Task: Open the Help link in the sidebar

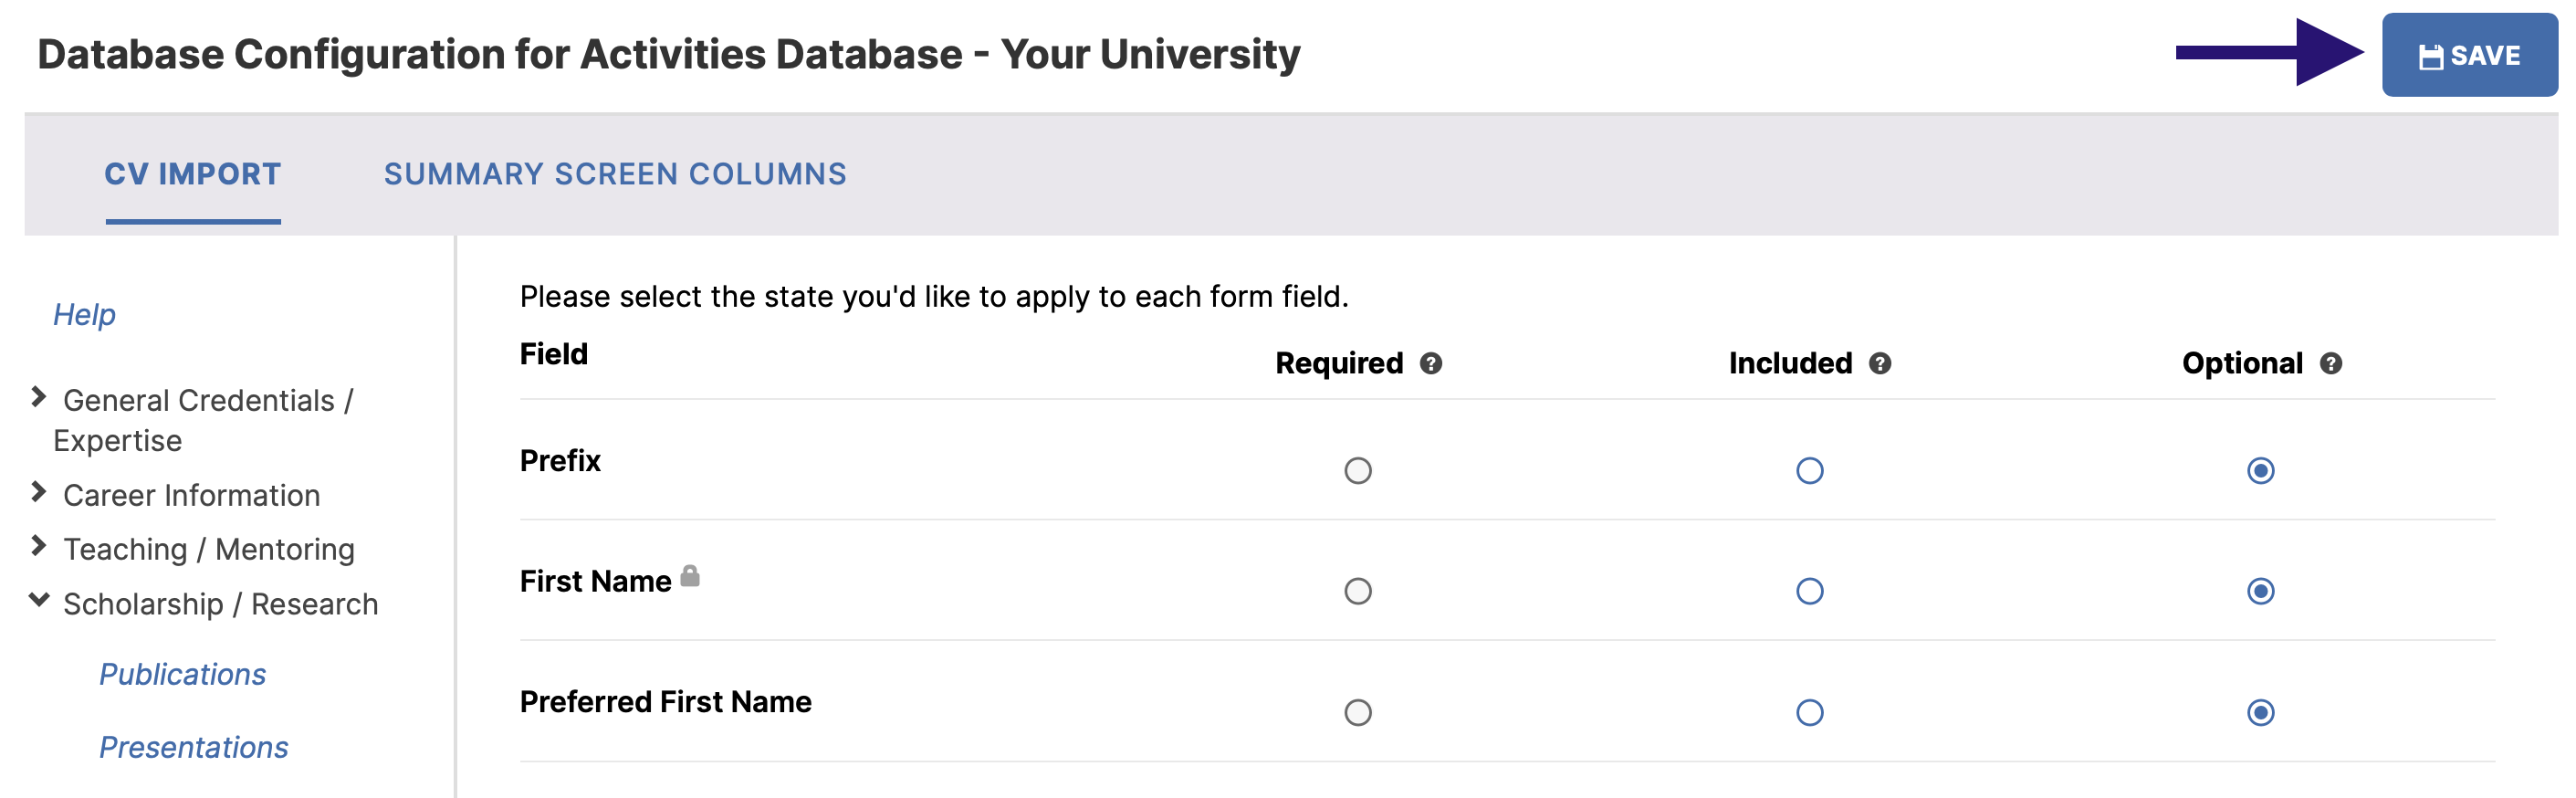Action: [84, 314]
